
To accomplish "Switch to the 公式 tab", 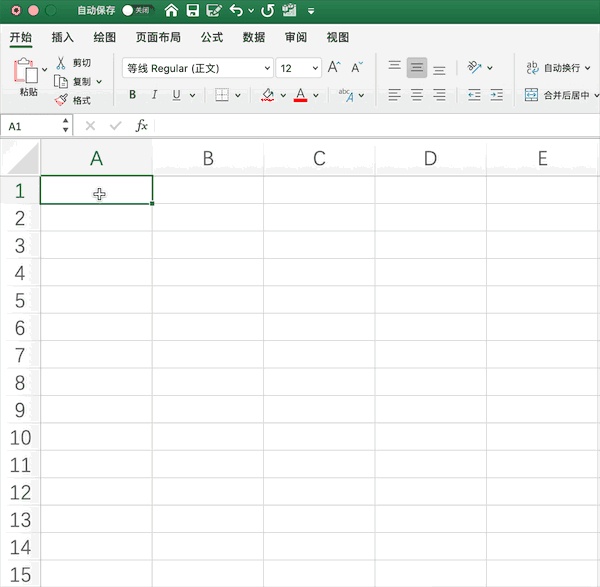I will point(212,37).
